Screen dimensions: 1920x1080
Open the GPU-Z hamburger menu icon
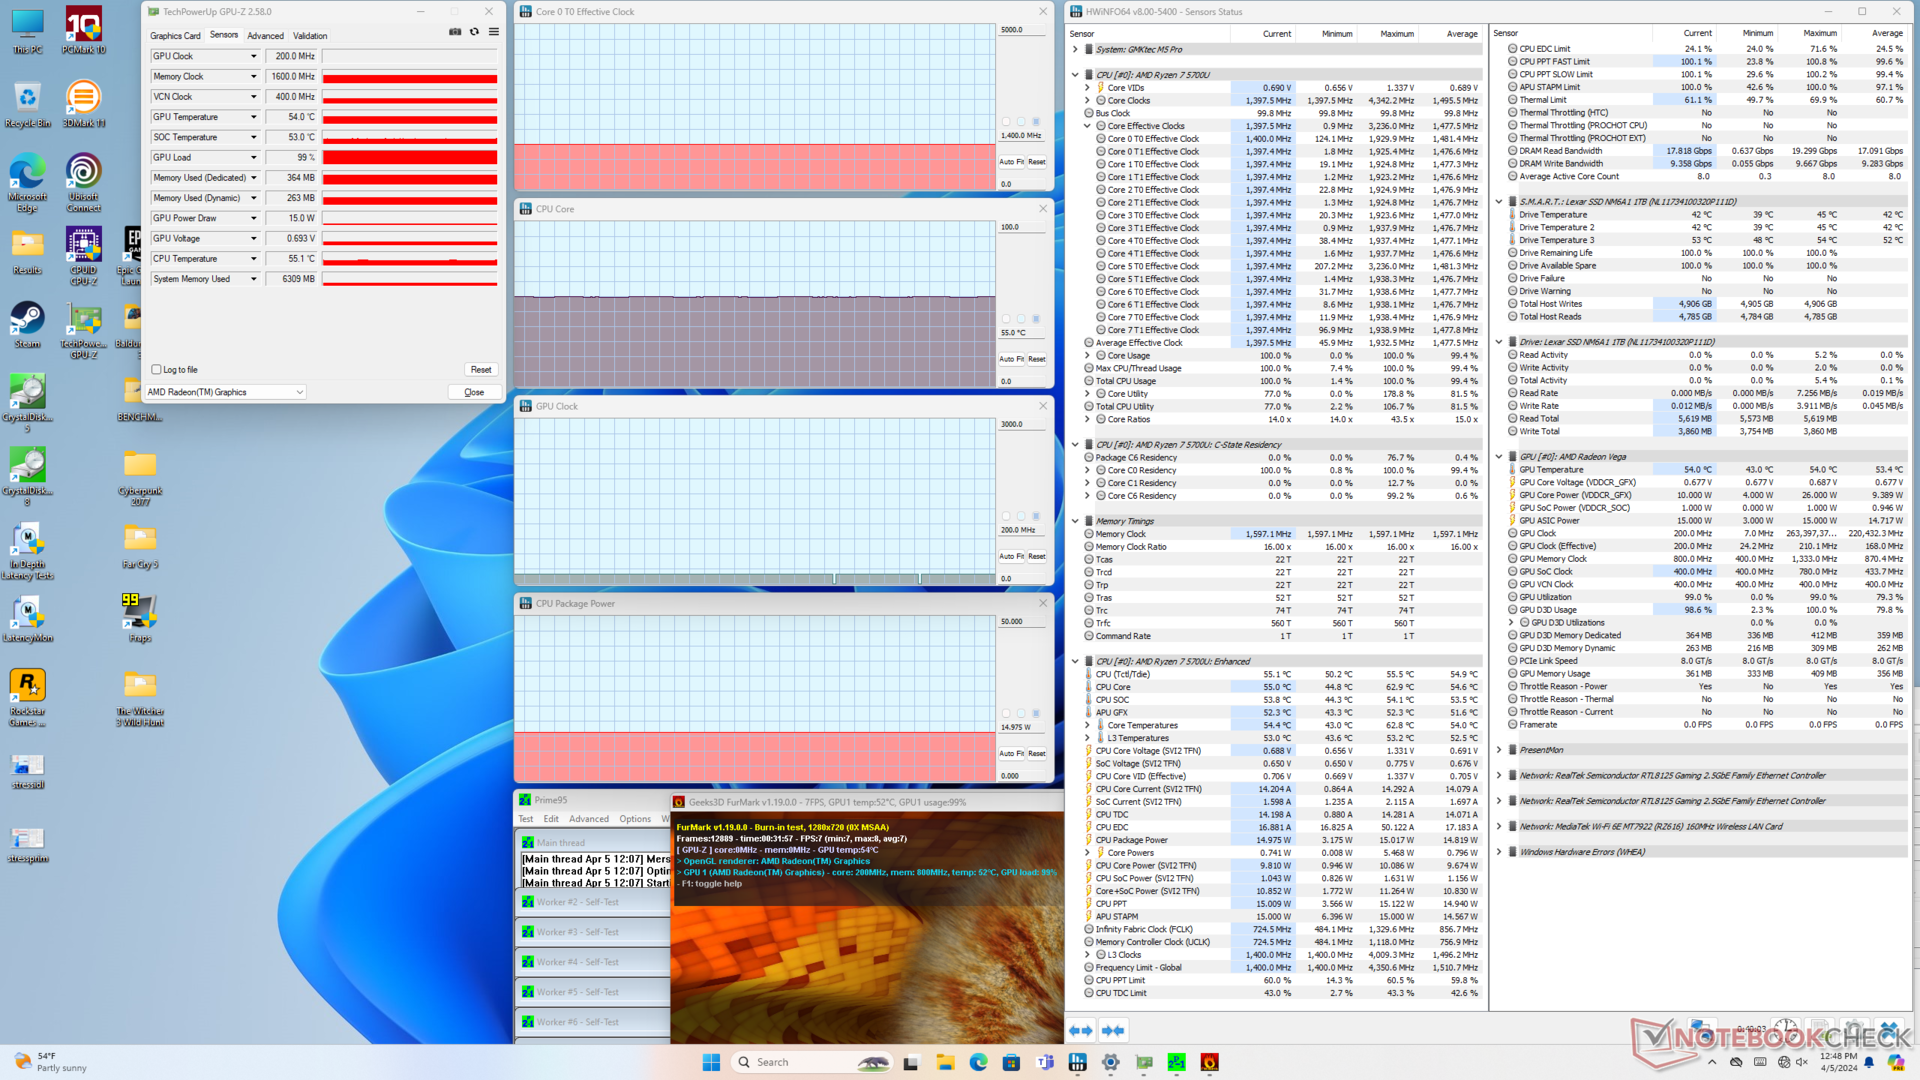[x=494, y=32]
